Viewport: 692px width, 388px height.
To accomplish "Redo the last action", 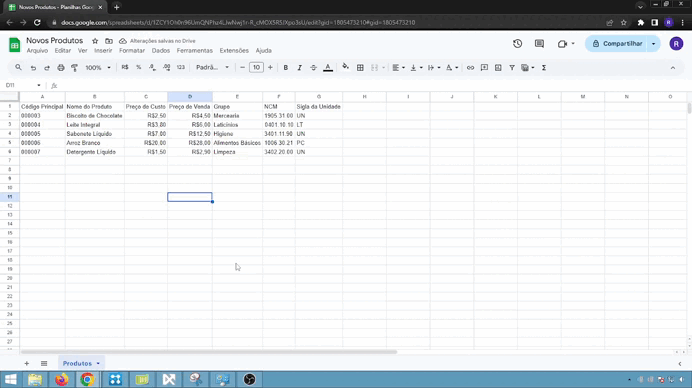I will pos(47,68).
